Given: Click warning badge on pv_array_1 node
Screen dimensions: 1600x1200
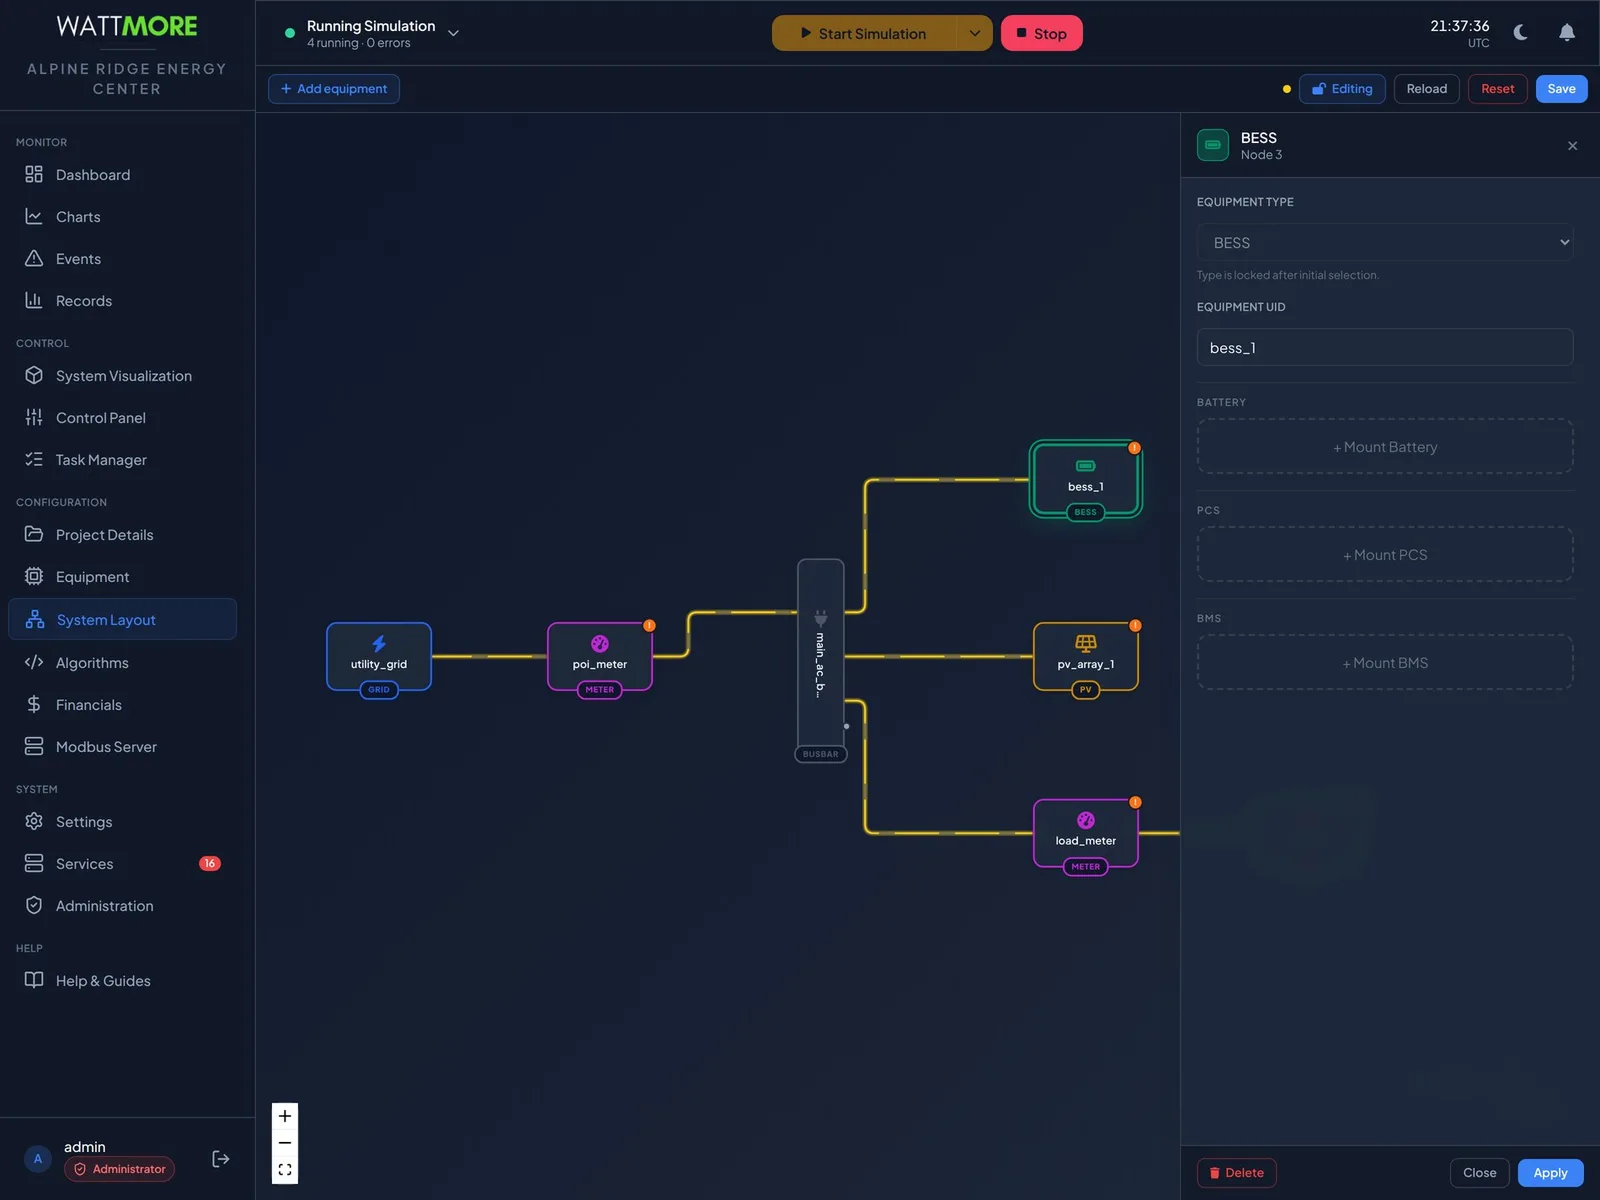Looking at the screenshot, I should click(x=1135, y=626).
